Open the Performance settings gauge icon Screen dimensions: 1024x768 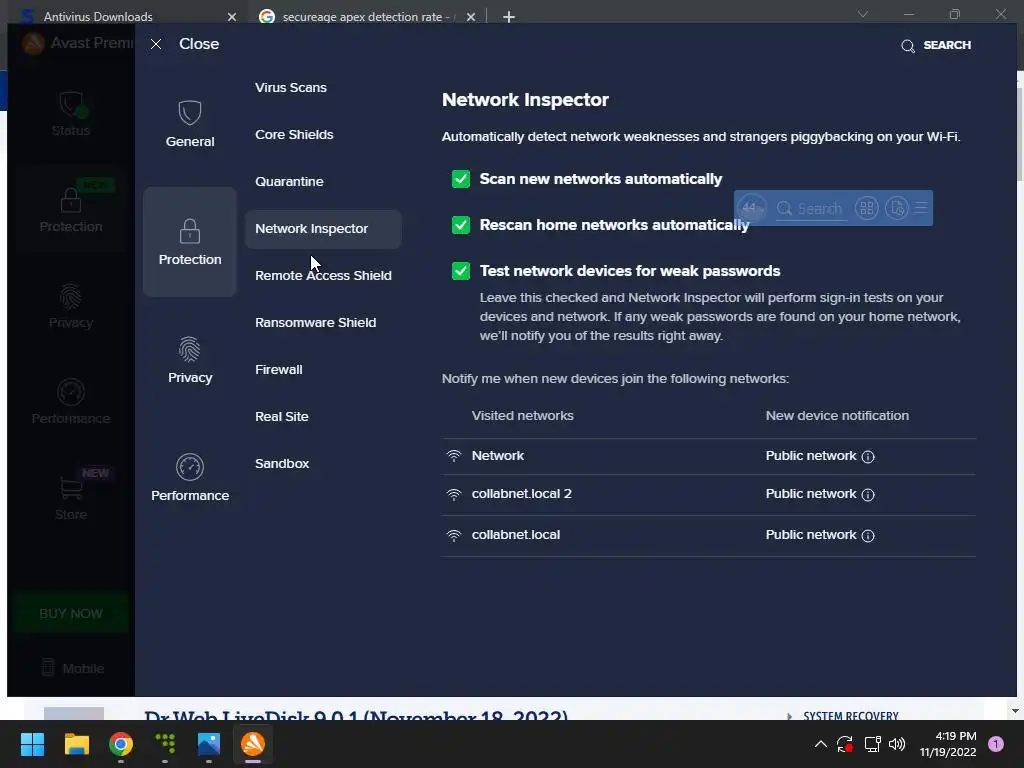tap(189, 467)
